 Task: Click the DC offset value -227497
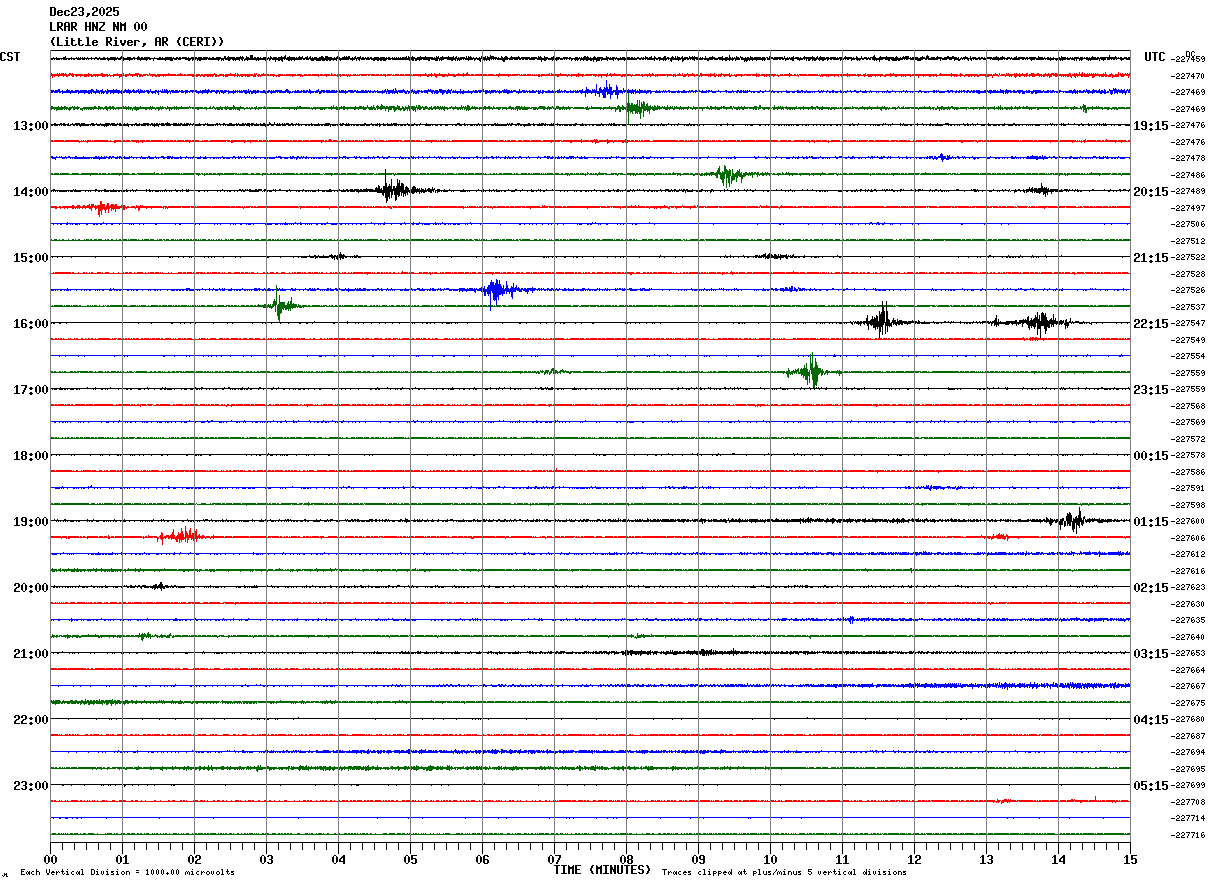[1188, 208]
